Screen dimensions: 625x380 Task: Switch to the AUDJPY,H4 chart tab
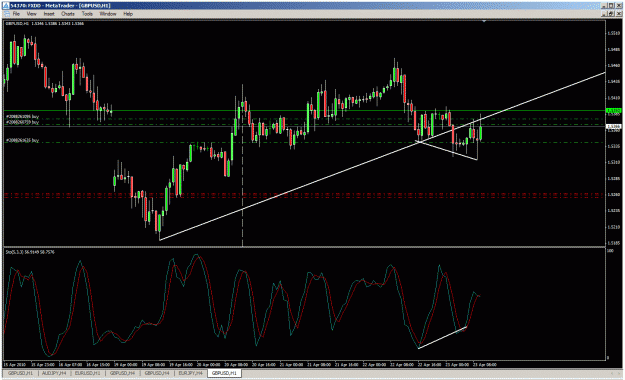click(54, 373)
